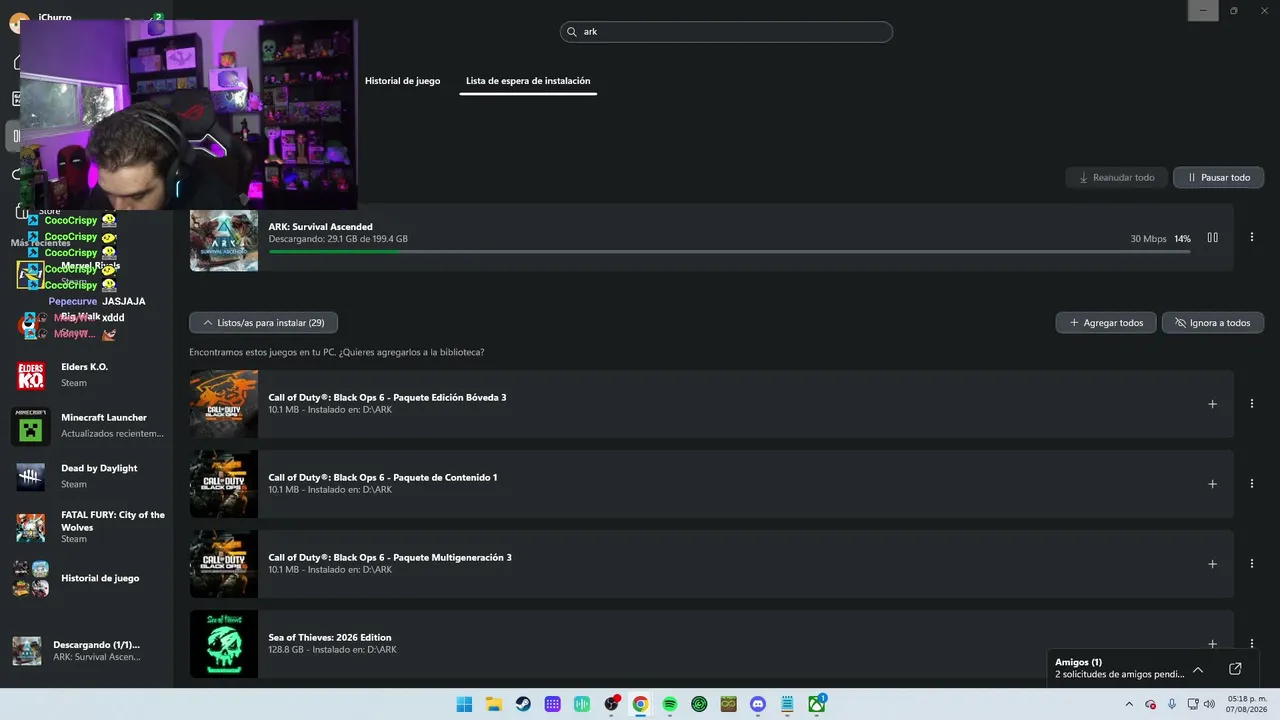Click the search magnifier icon
This screenshot has width=1280, height=720.
[x=573, y=32]
